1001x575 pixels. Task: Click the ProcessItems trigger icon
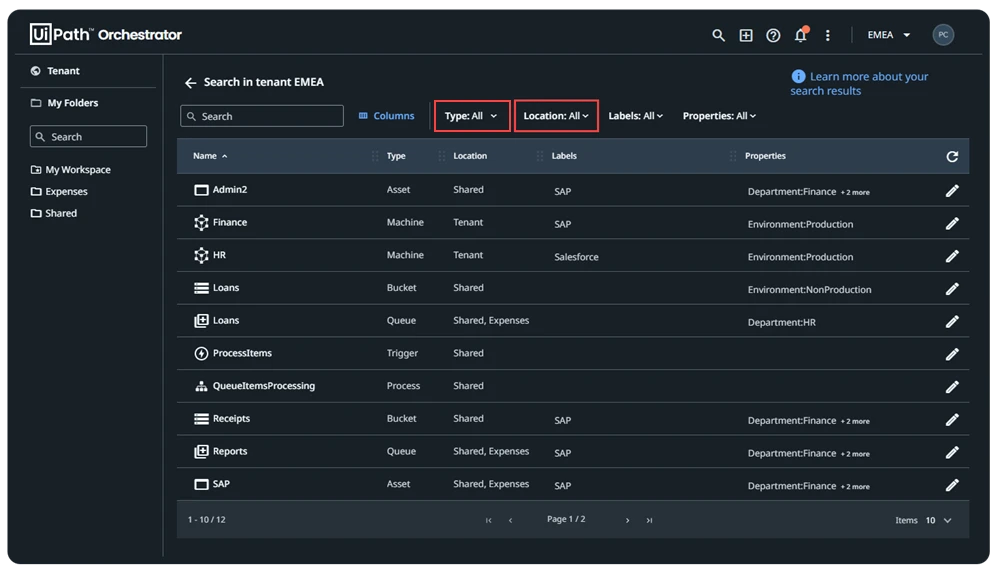[201, 353]
